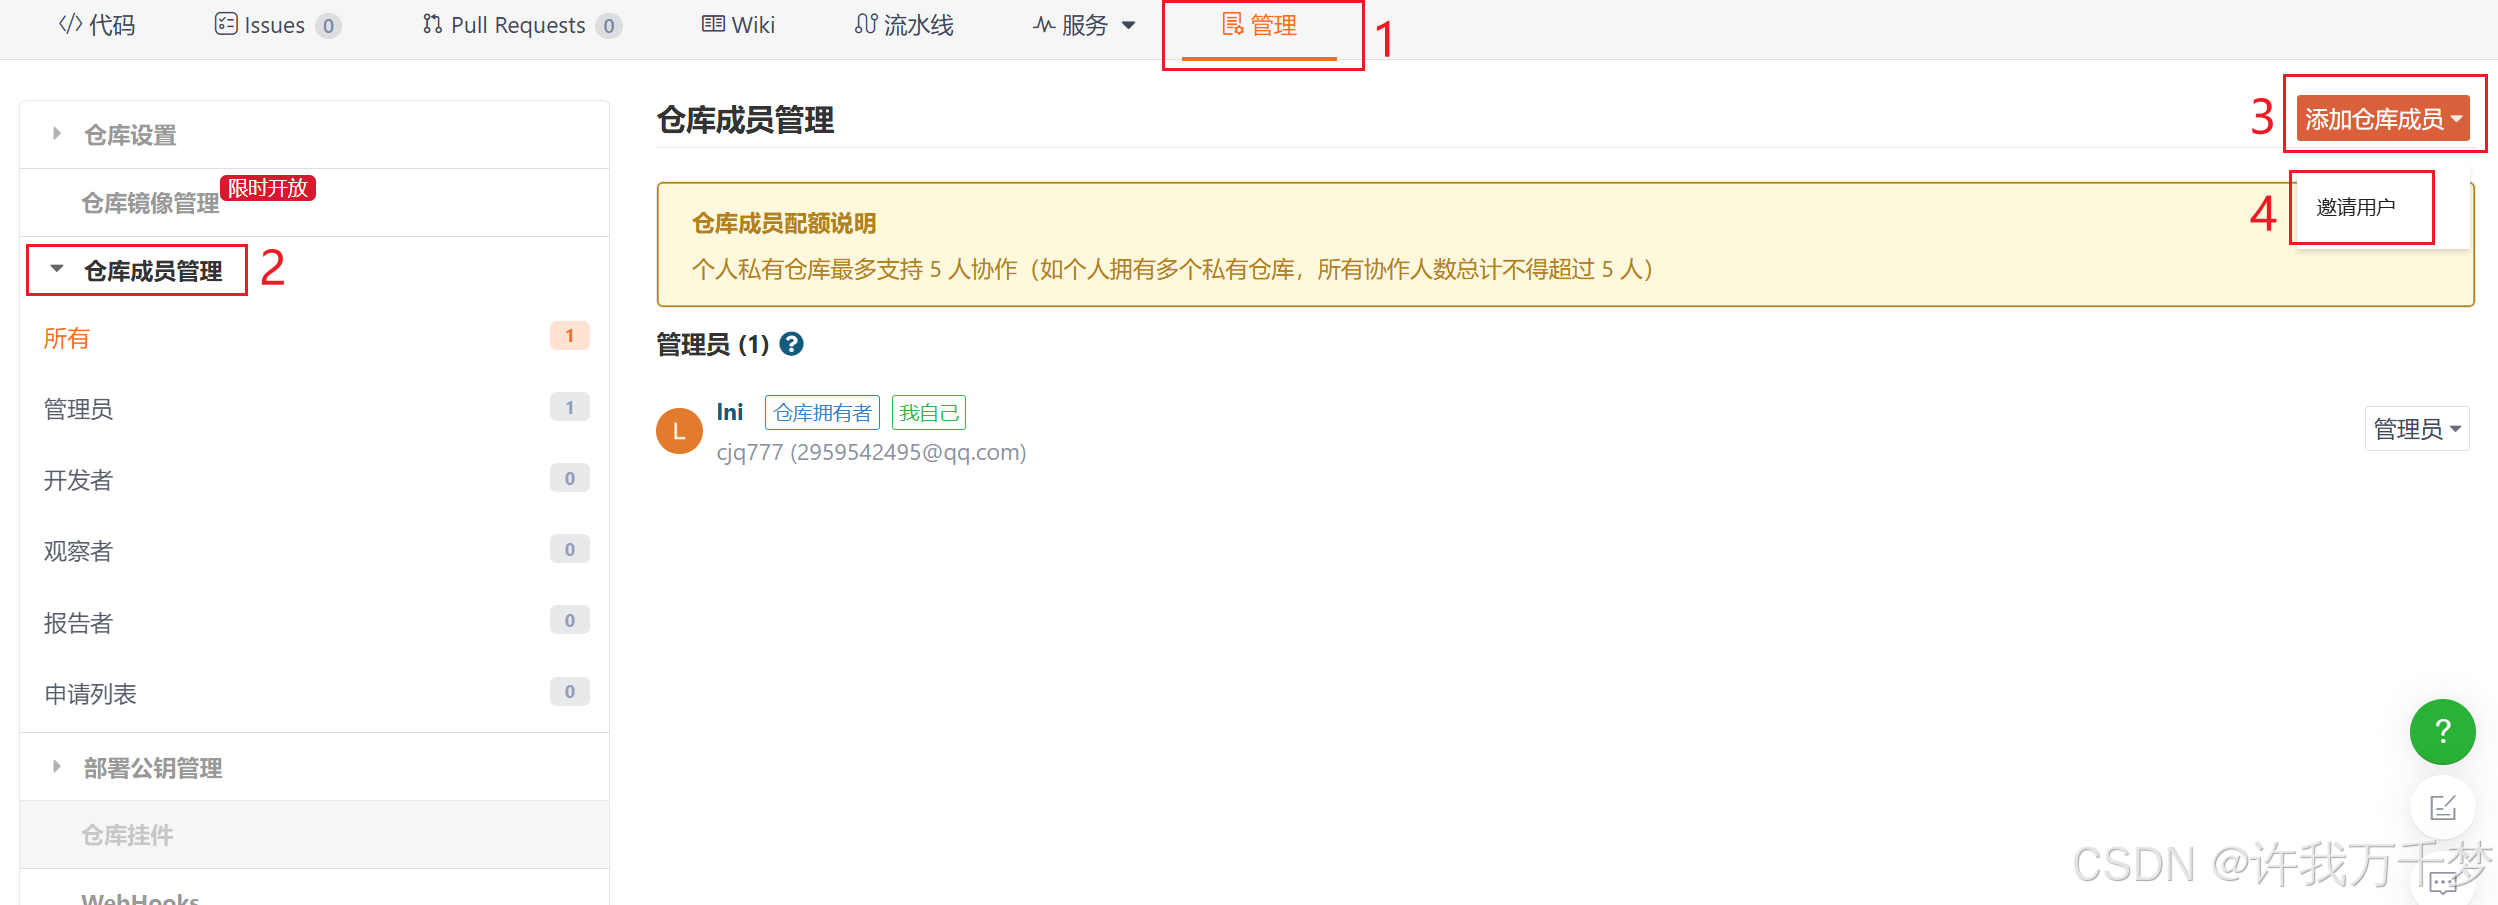Select the 管理 management tab
The height and width of the screenshot is (905, 2498).
1259,26
